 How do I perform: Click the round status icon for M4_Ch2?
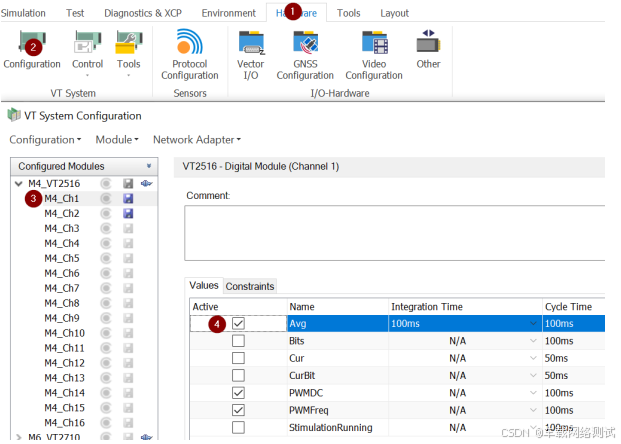[106, 213]
